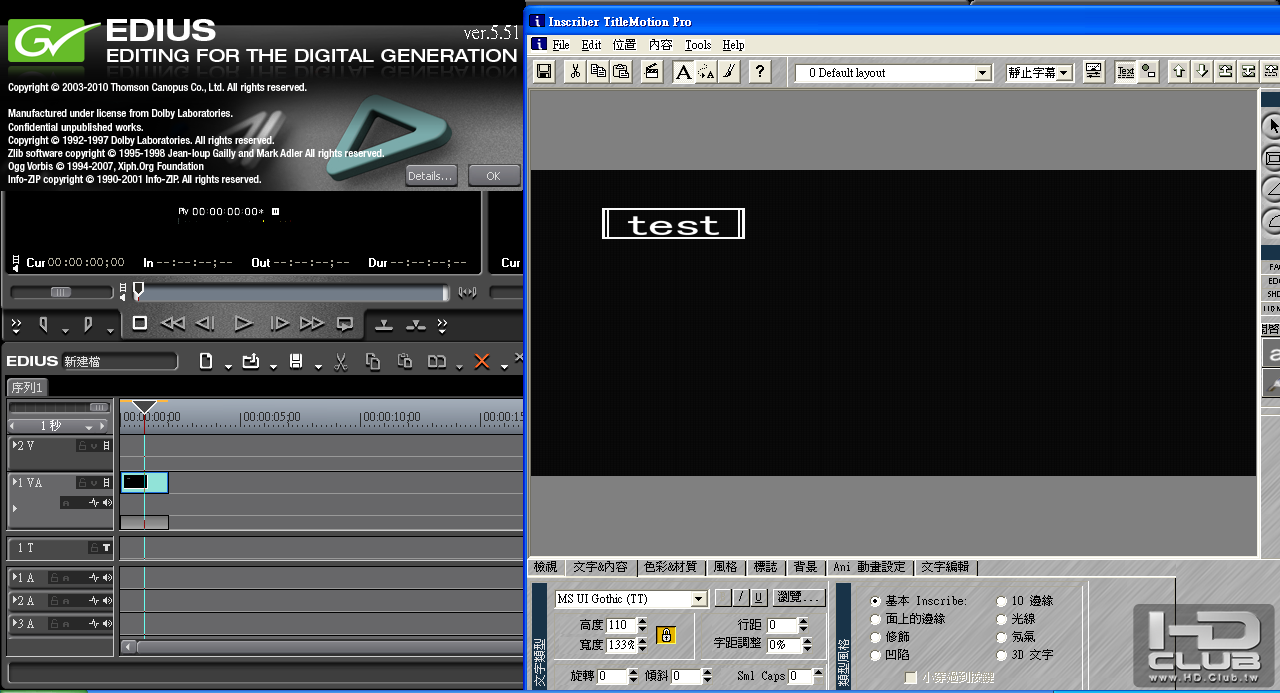Select the 修飾 radio button

(x=876, y=637)
